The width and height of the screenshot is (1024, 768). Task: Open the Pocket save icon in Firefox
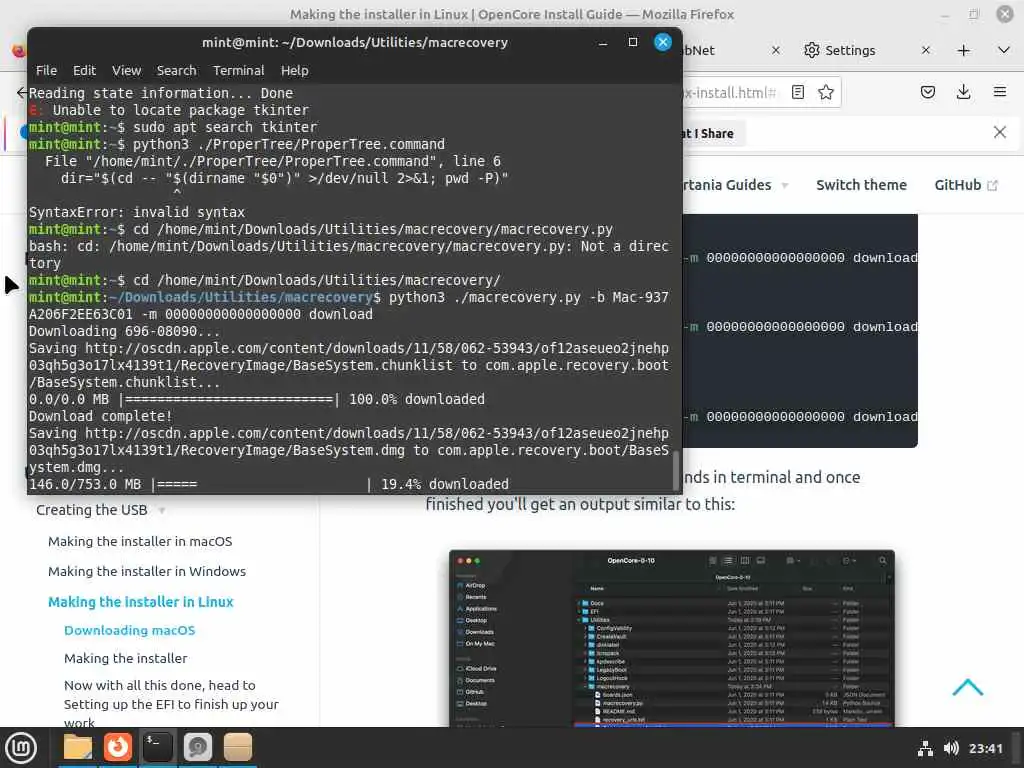click(x=927, y=92)
